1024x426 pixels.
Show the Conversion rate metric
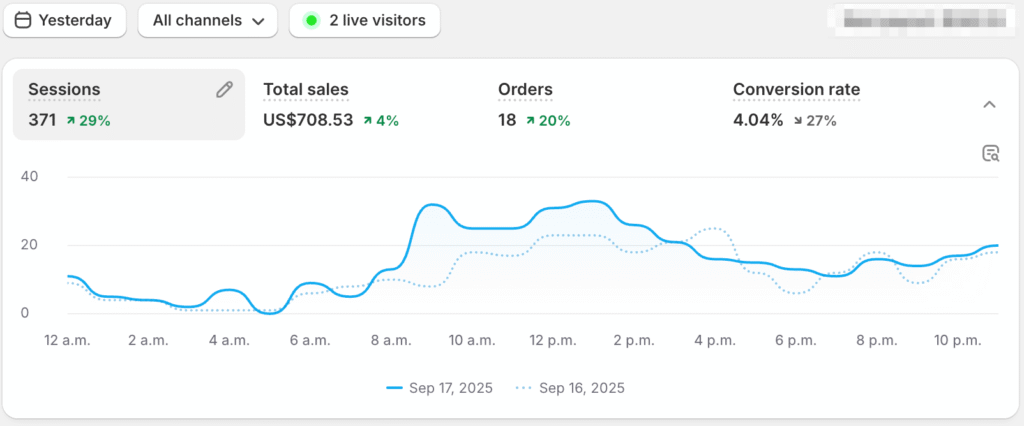click(x=796, y=90)
